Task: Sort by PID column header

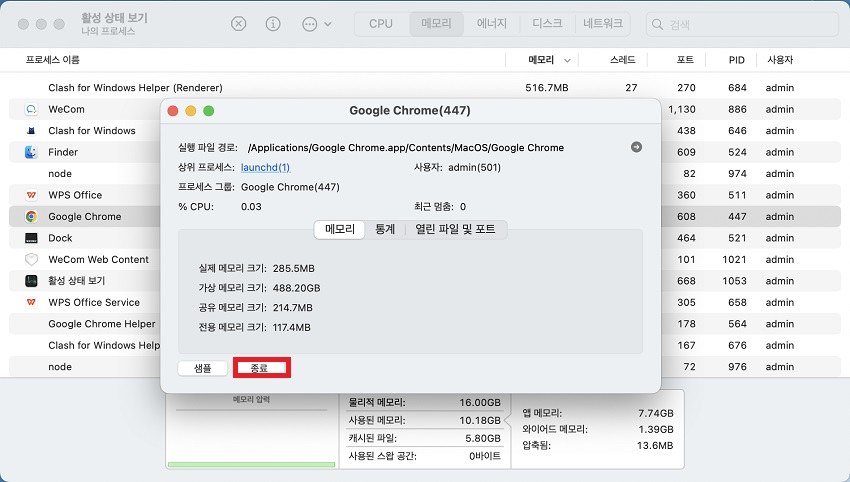Action: click(x=737, y=60)
